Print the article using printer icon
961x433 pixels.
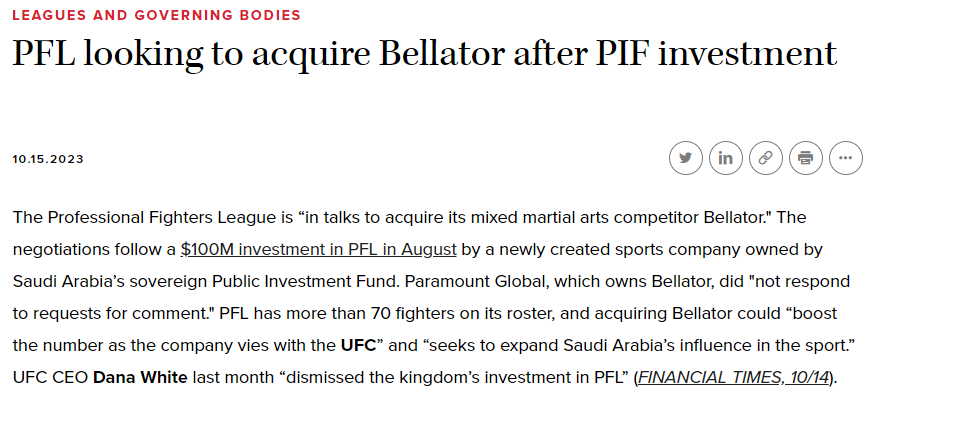pos(805,158)
